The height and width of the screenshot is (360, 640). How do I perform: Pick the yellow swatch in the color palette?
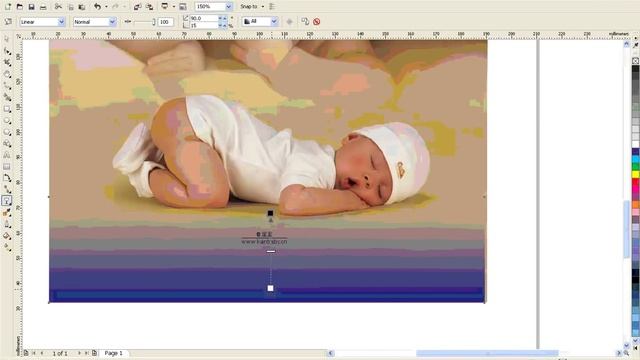click(636, 174)
